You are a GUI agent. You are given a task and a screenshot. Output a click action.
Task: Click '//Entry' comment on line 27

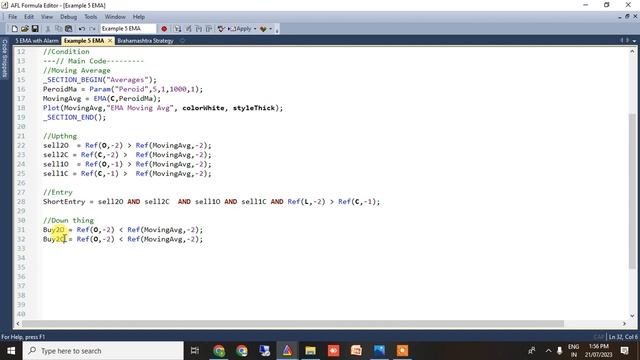point(58,192)
